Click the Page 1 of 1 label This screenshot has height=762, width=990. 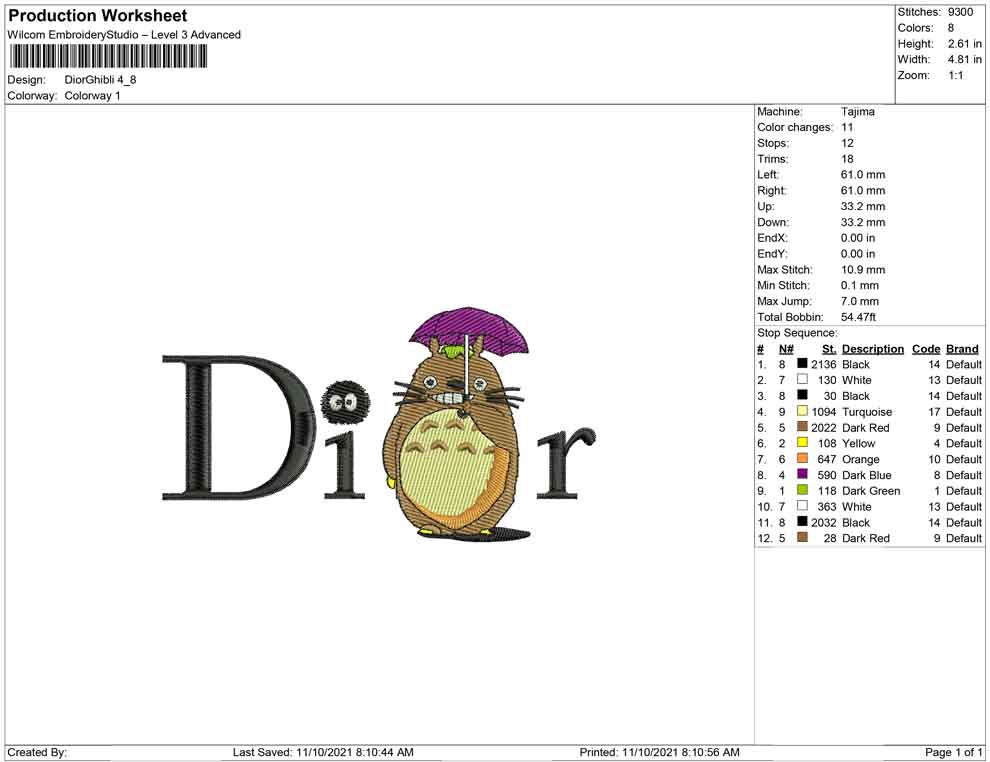click(953, 752)
